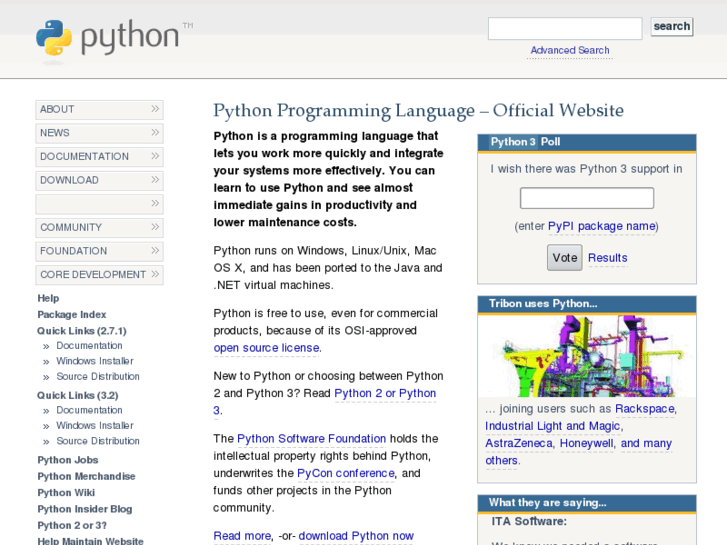
Task: Click the Vote button
Action: pyautogui.click(x=565, y=257)
